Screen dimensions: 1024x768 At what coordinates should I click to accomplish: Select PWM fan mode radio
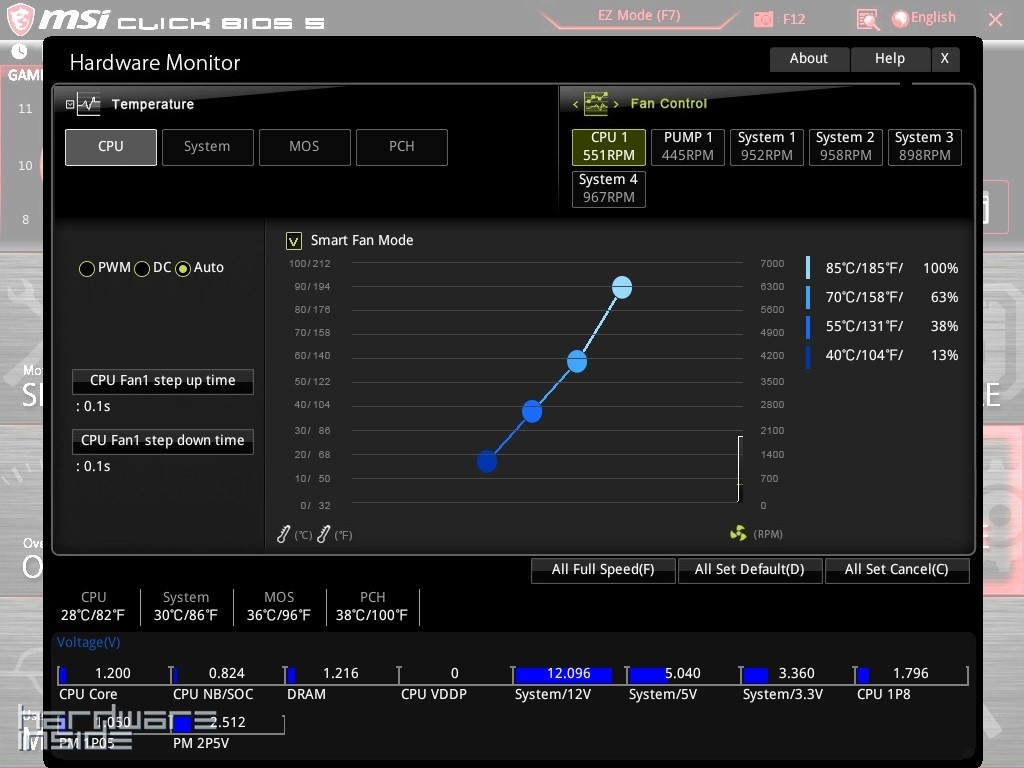[x=86, y=268]
